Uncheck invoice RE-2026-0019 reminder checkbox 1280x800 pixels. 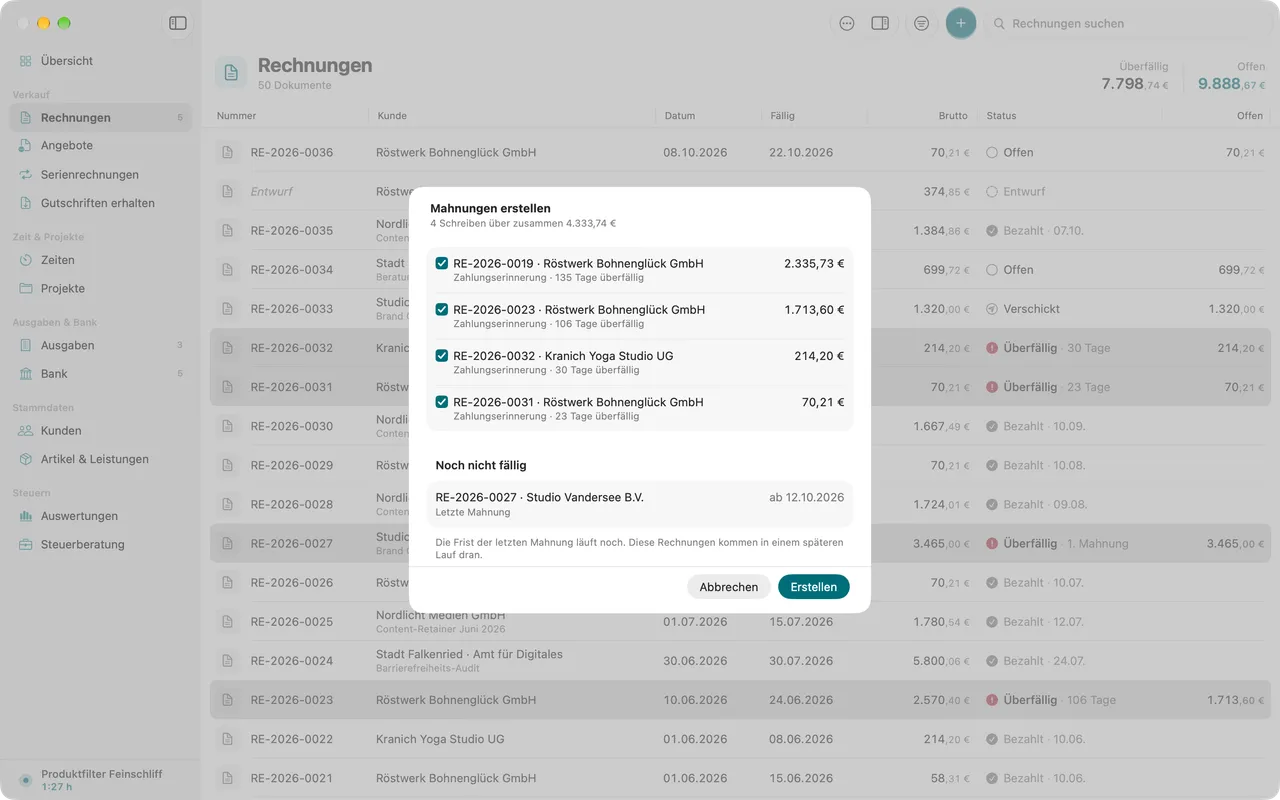(442, 263)
